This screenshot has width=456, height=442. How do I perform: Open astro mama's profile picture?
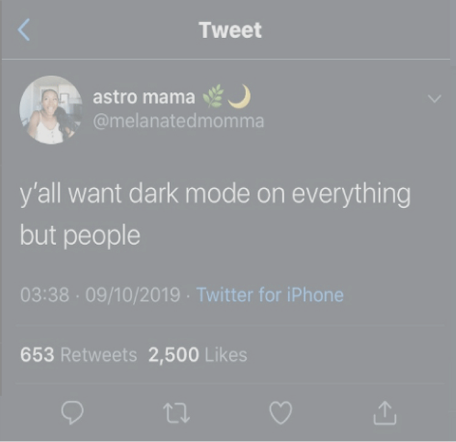[51, 110]
